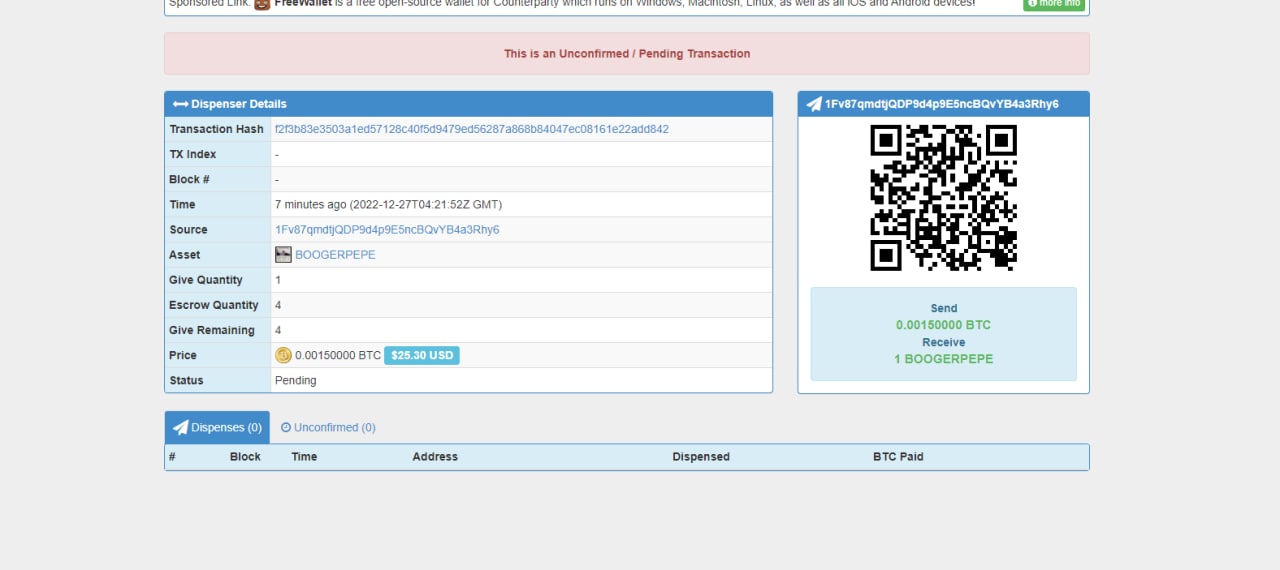Click the green more info button
The height and width of the screenshot is (570, 1280).
[1054, 4]
